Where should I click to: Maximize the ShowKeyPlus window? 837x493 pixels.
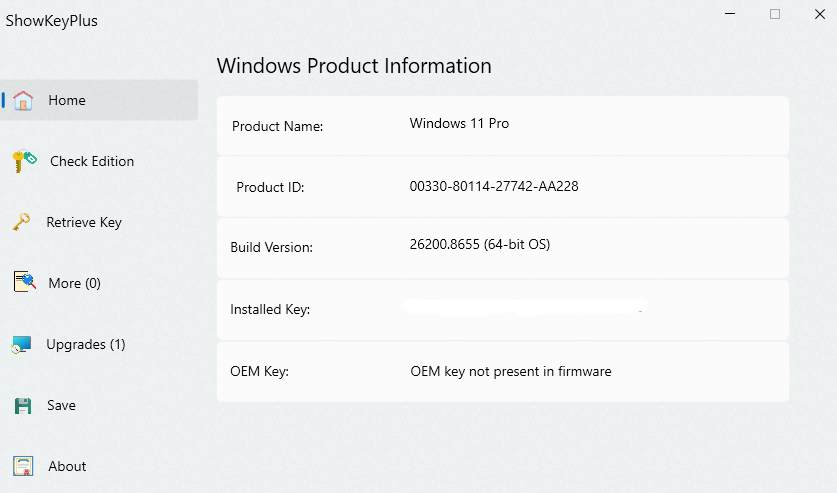click(x=775, y=14)
